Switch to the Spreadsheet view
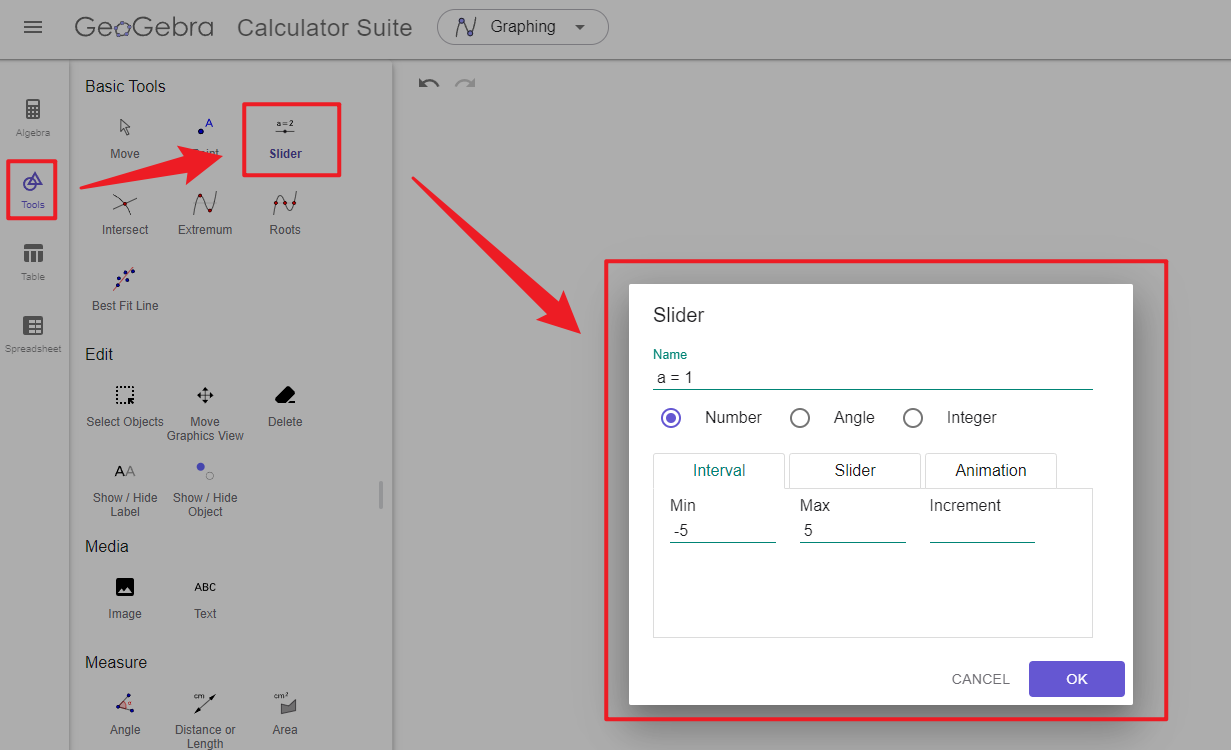 [32, 332]
